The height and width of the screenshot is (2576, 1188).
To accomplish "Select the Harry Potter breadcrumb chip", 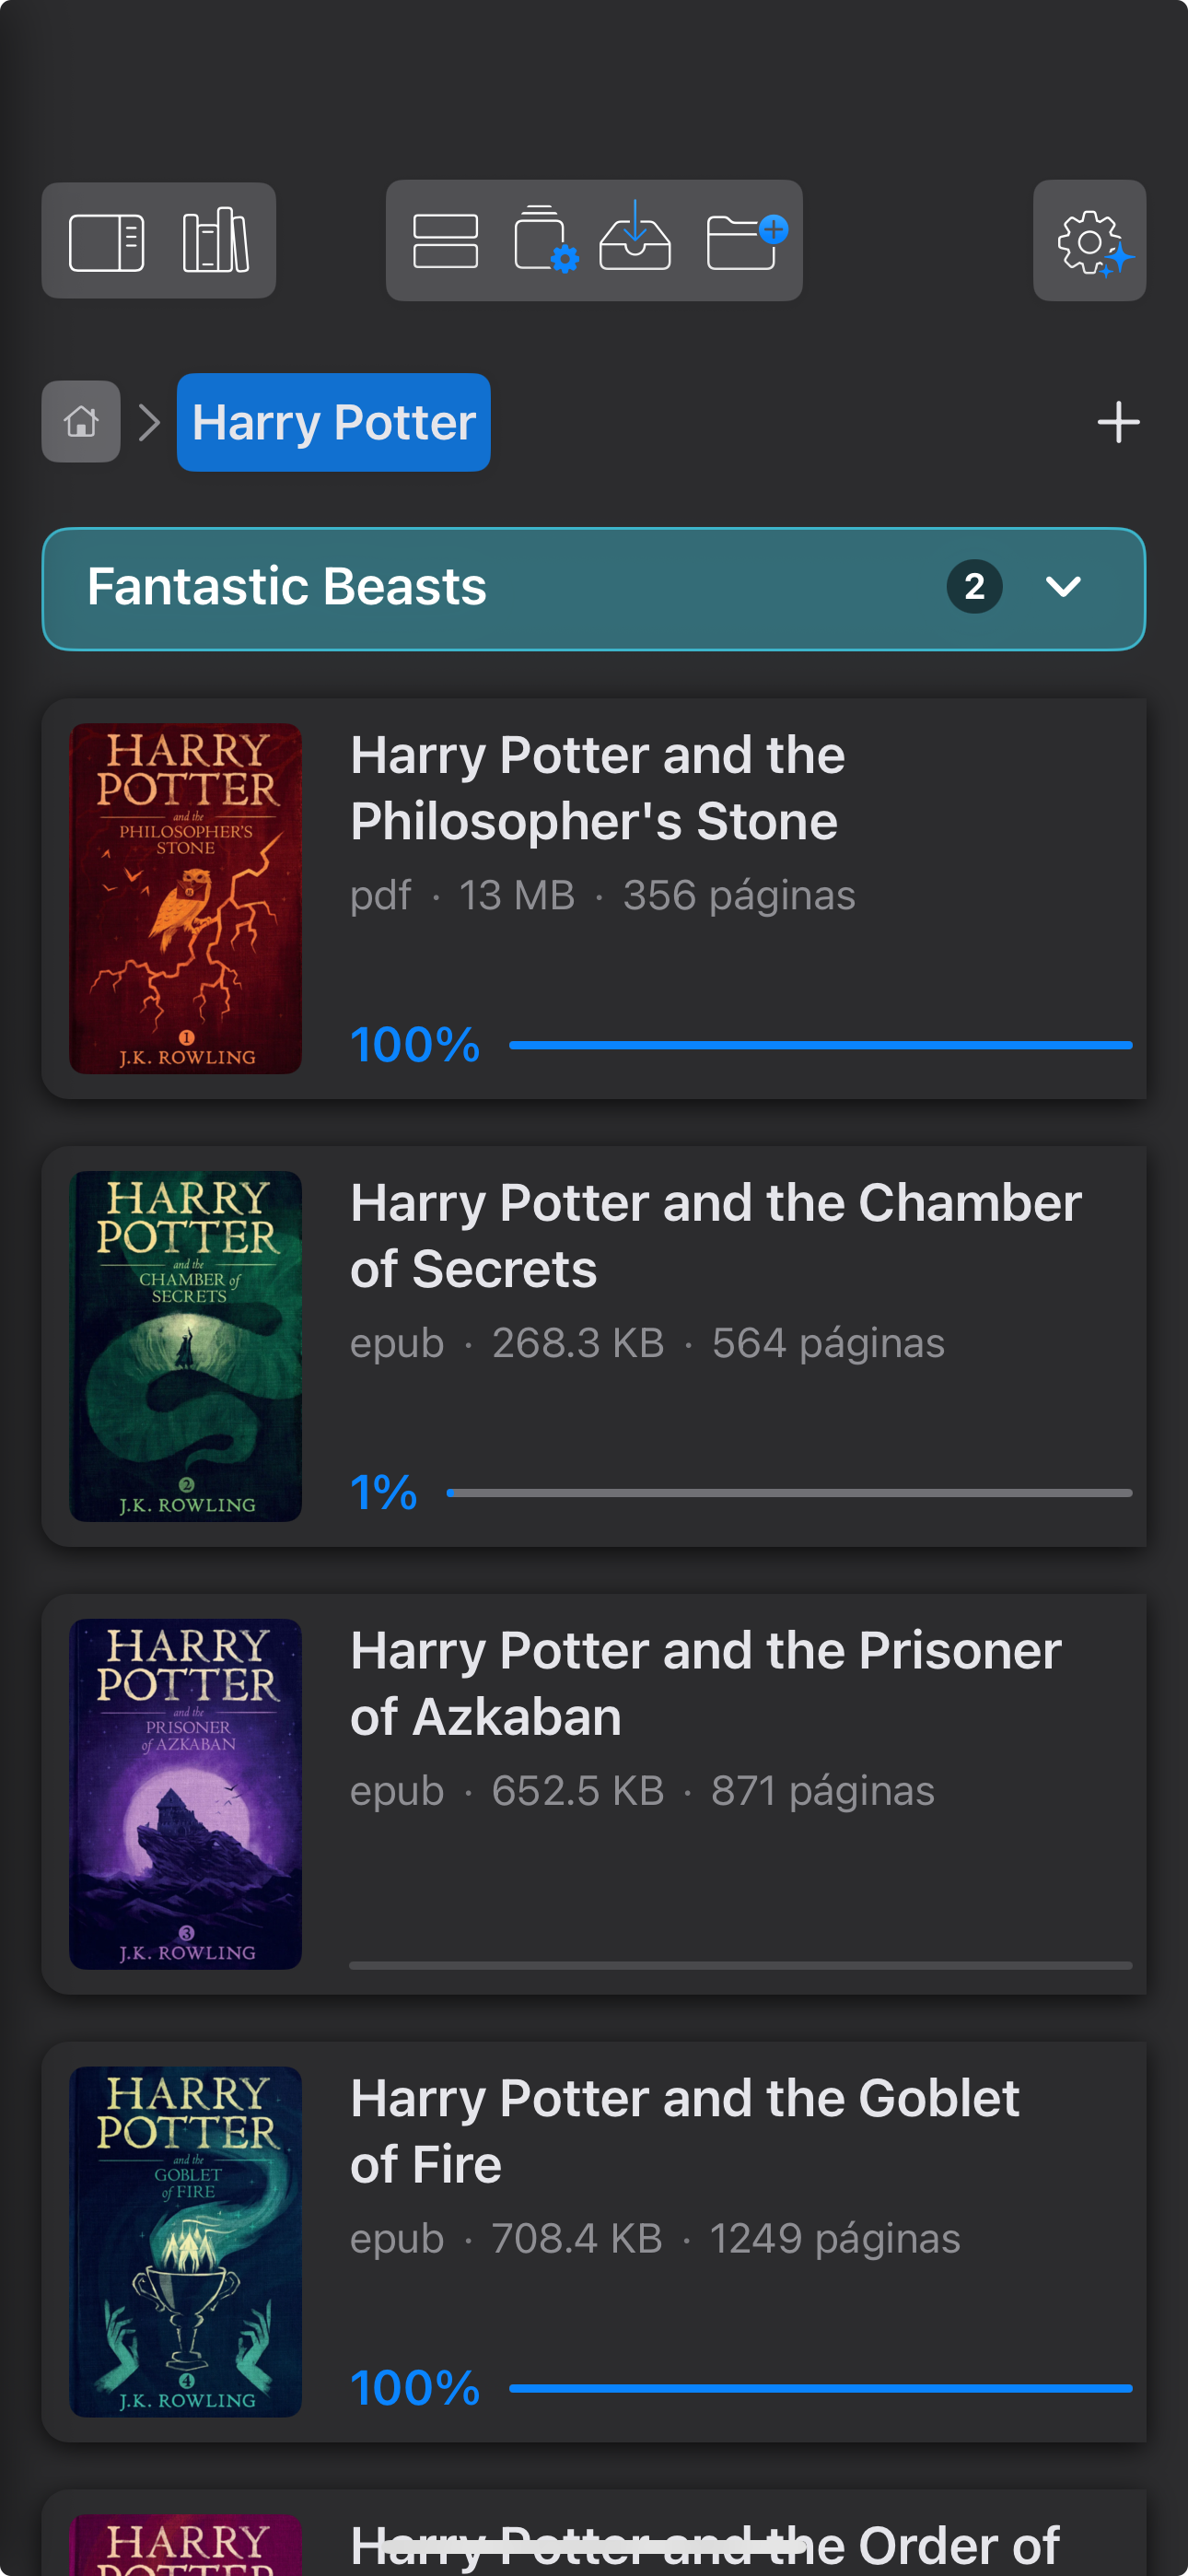I will [x=333, y=421].
